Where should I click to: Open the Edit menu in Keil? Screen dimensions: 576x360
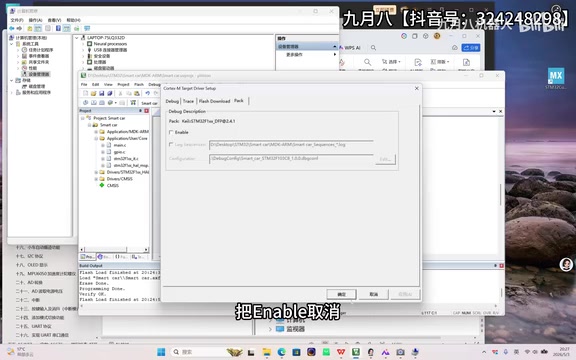[x=96, y=84]
